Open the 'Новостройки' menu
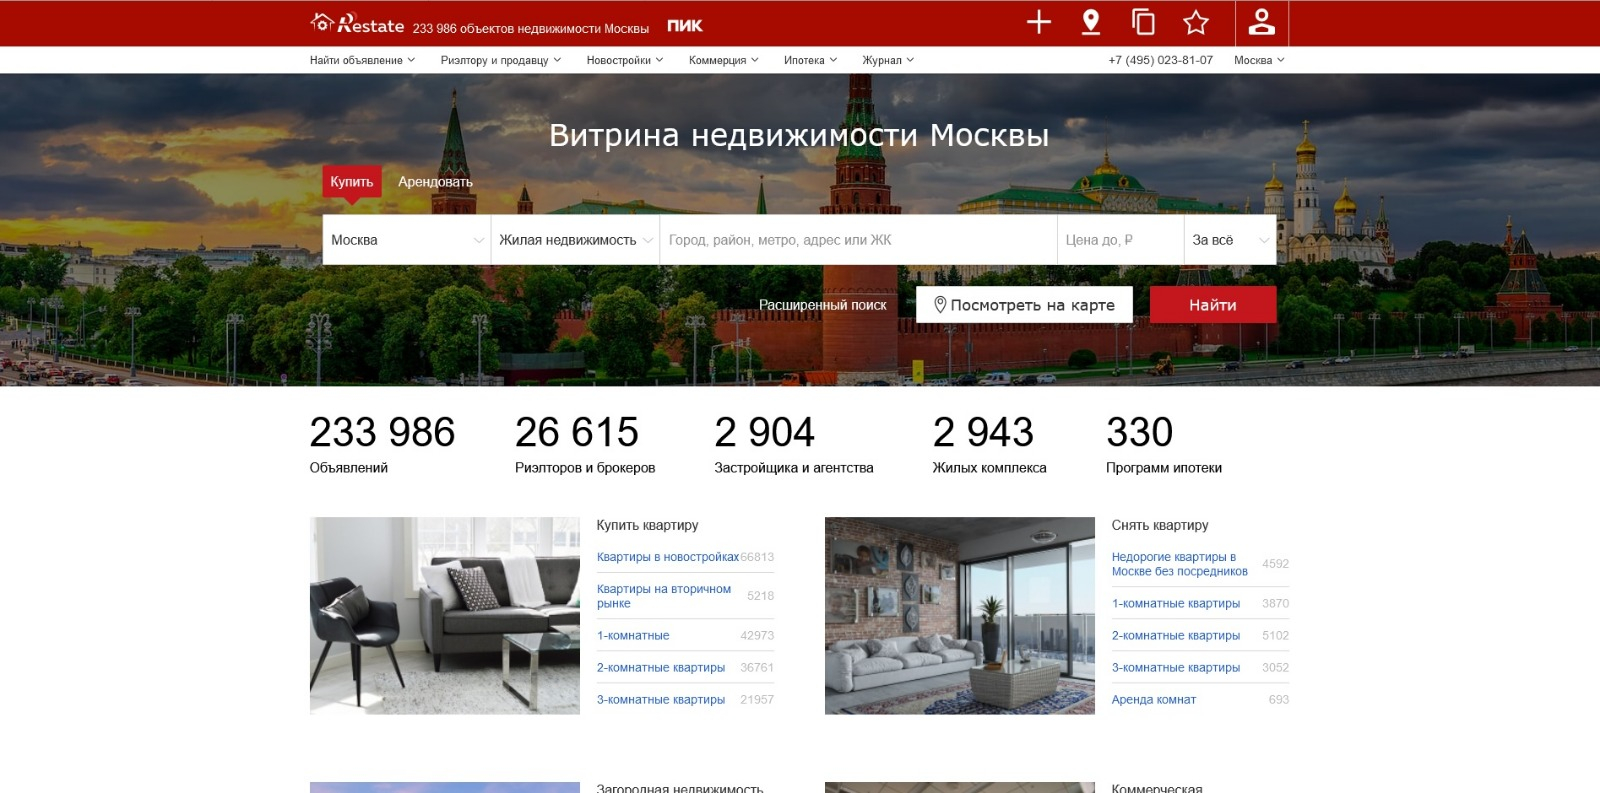The height and width of the screenshot is (793, 1600). (x=625, y=60)
